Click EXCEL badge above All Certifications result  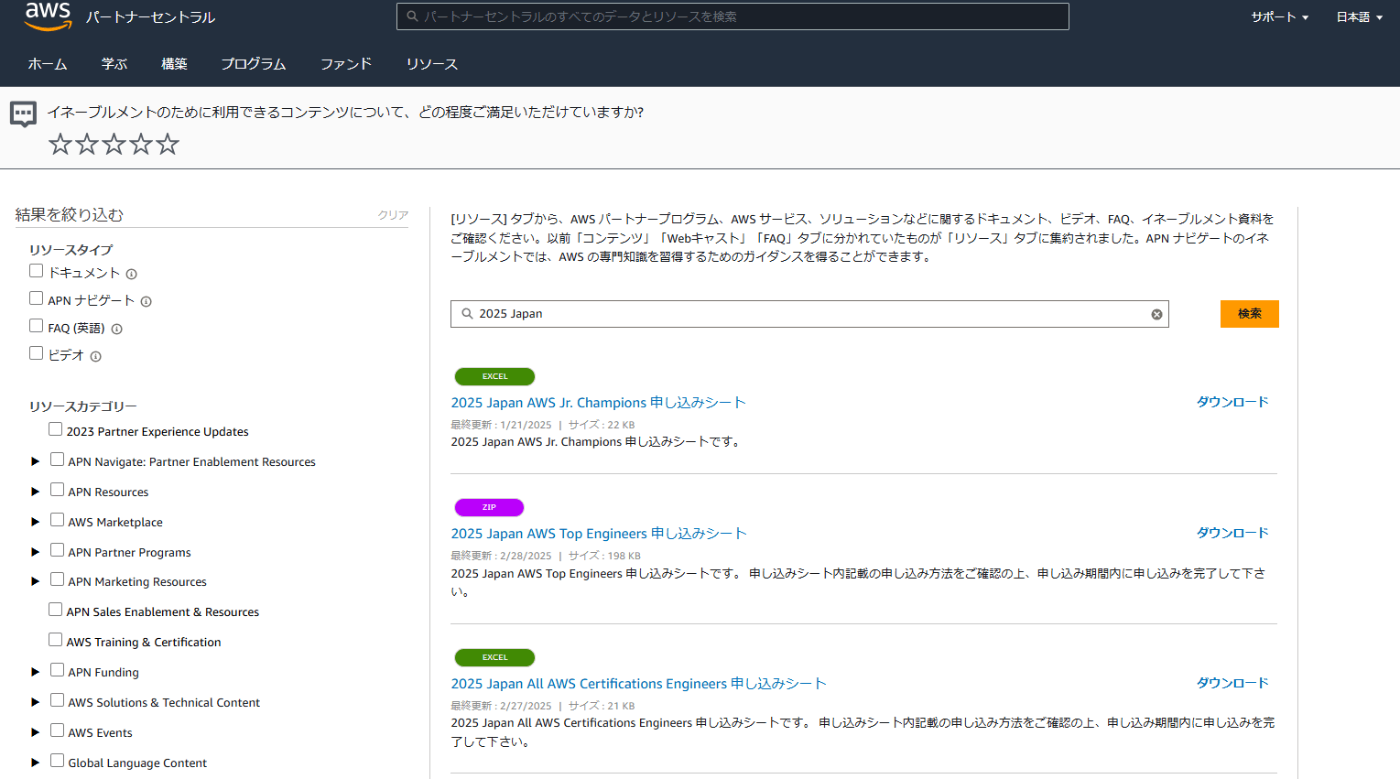pyautogui.click(x=495, y=658)
